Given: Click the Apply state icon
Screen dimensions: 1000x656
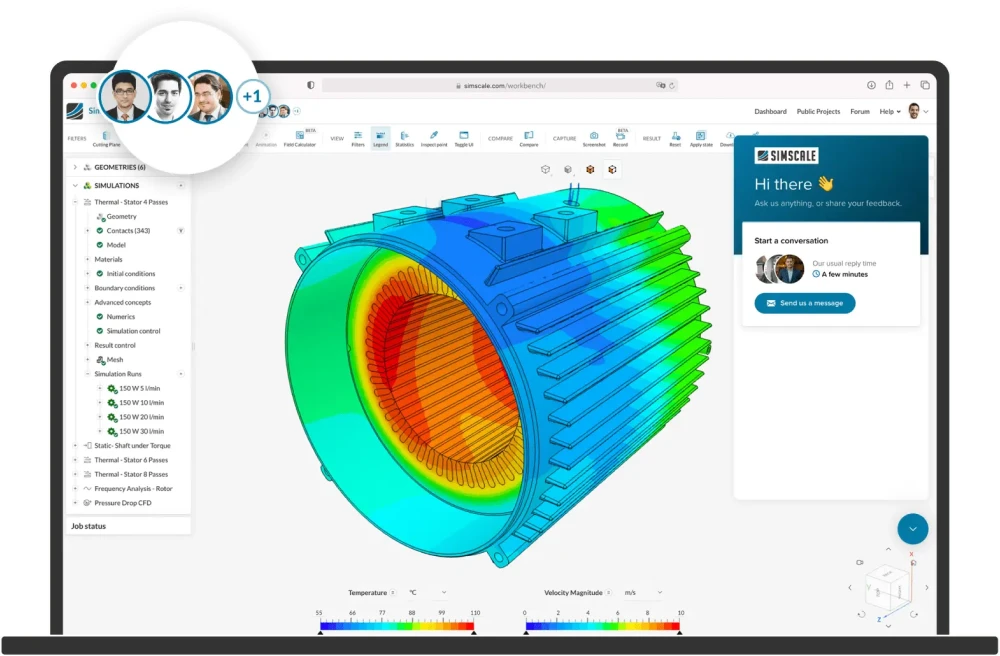Looking at the screenshot, I should pyautogui.click(x=701, y=135).
